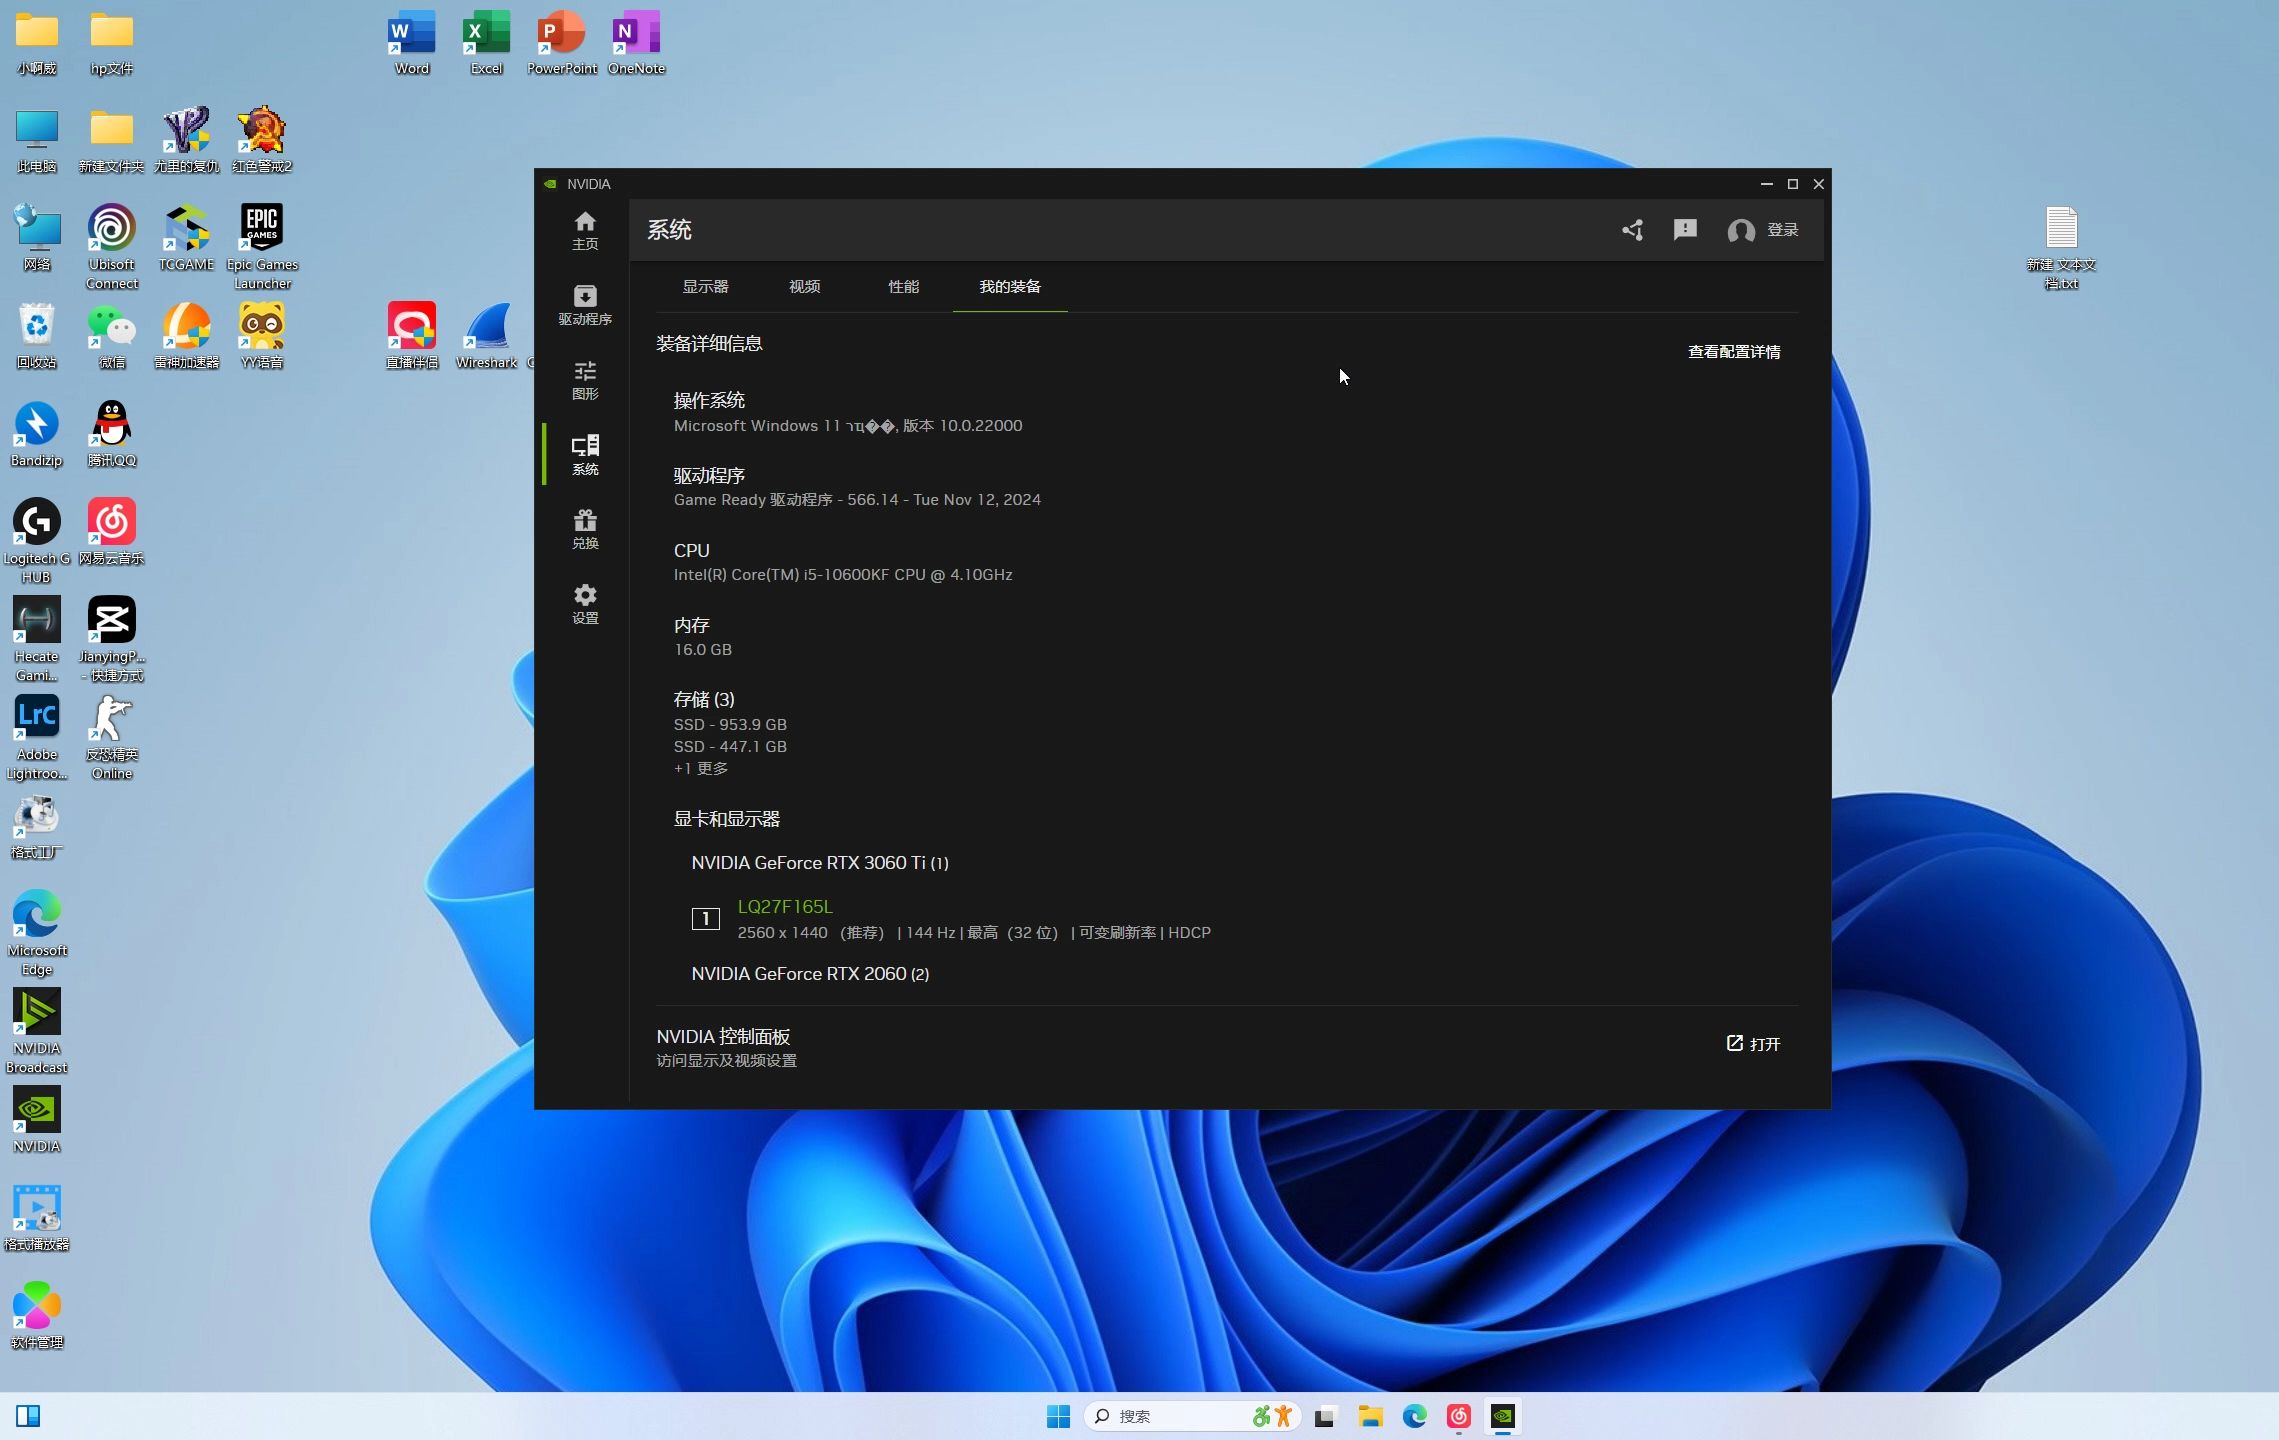
Task: Open the 兑换 redeem section
Action: pos(585,529)
